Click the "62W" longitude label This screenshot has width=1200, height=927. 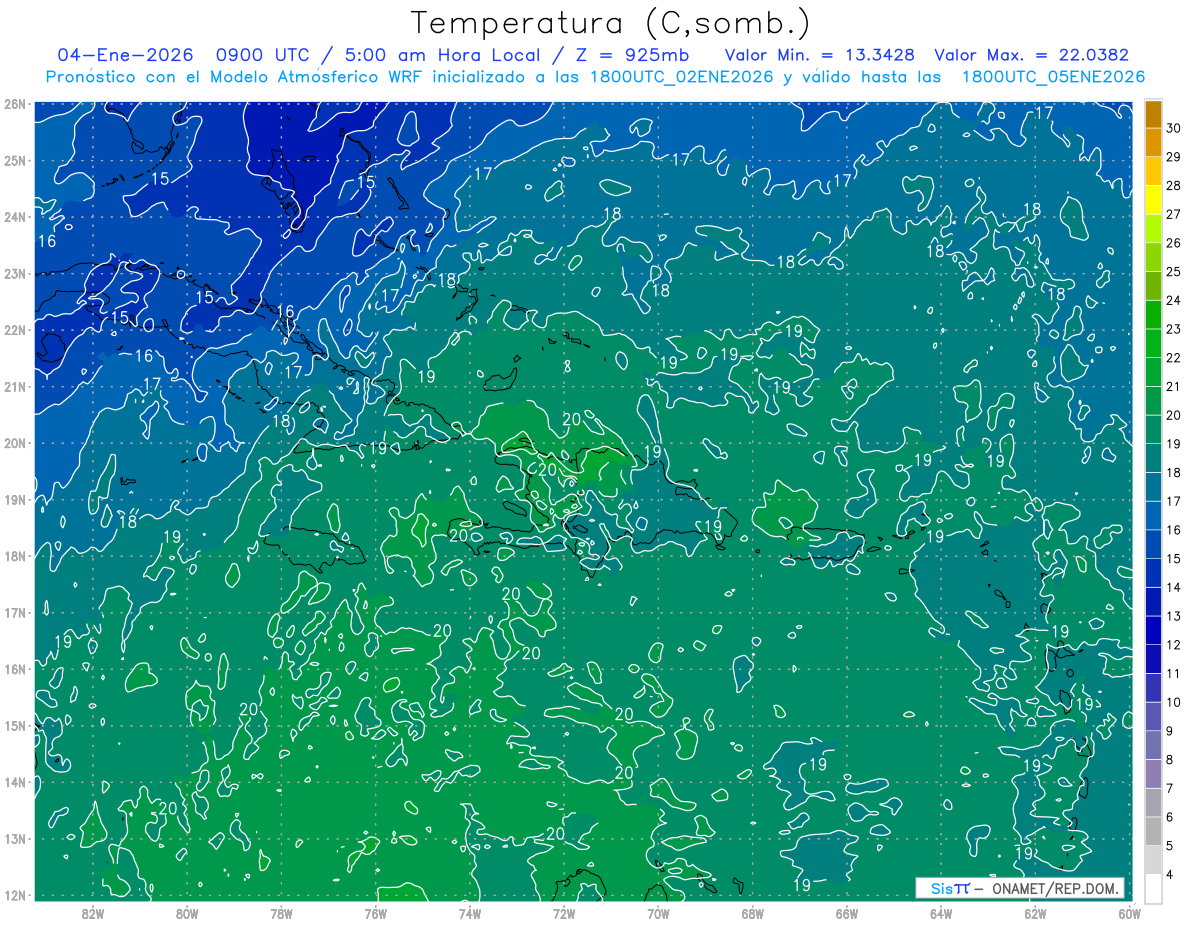pos(1035,913)
